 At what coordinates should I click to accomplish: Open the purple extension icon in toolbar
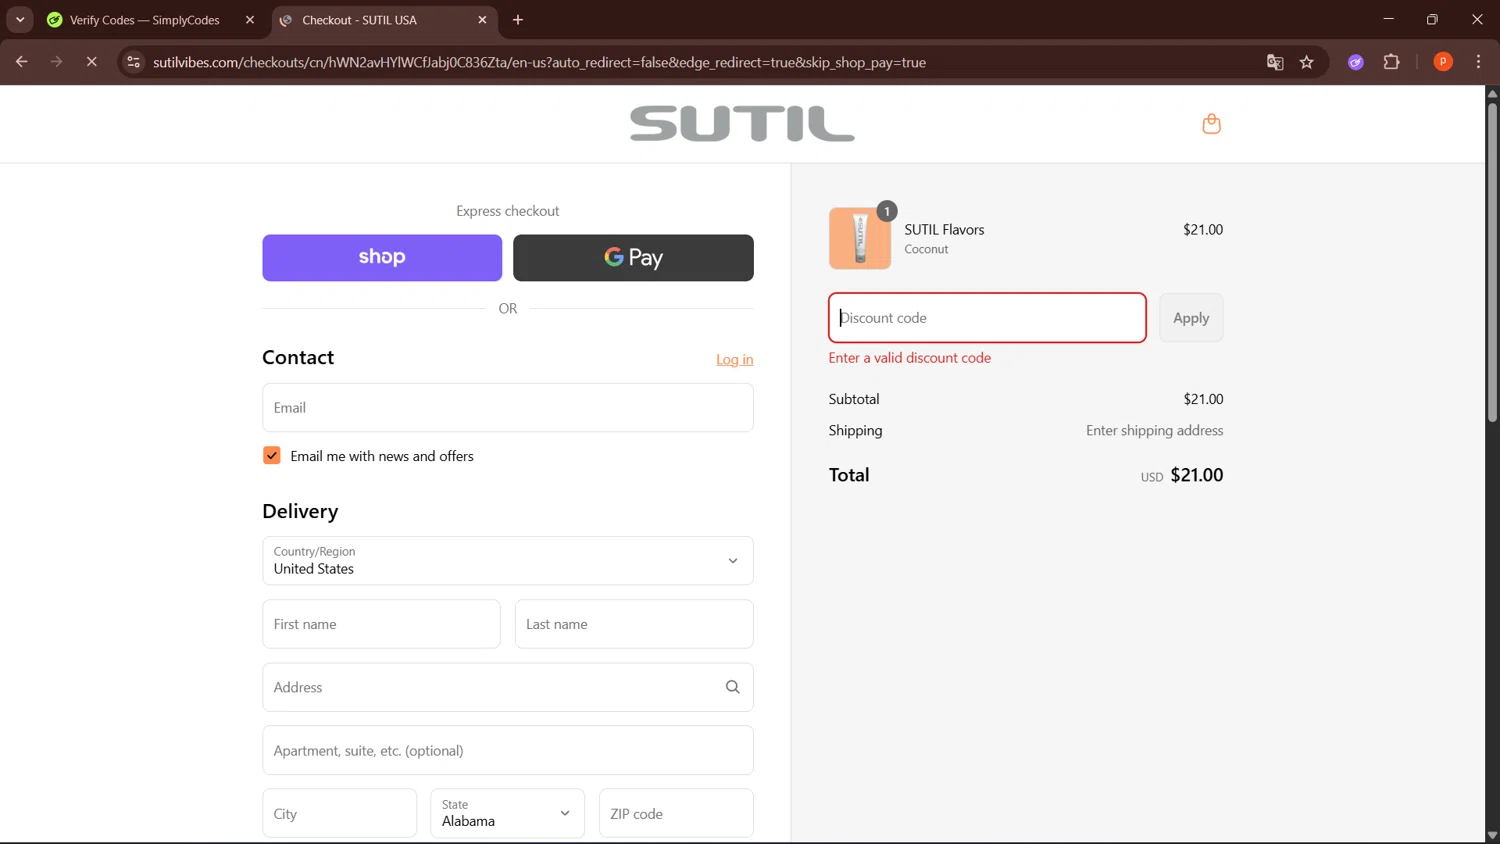coord(1356,62)
